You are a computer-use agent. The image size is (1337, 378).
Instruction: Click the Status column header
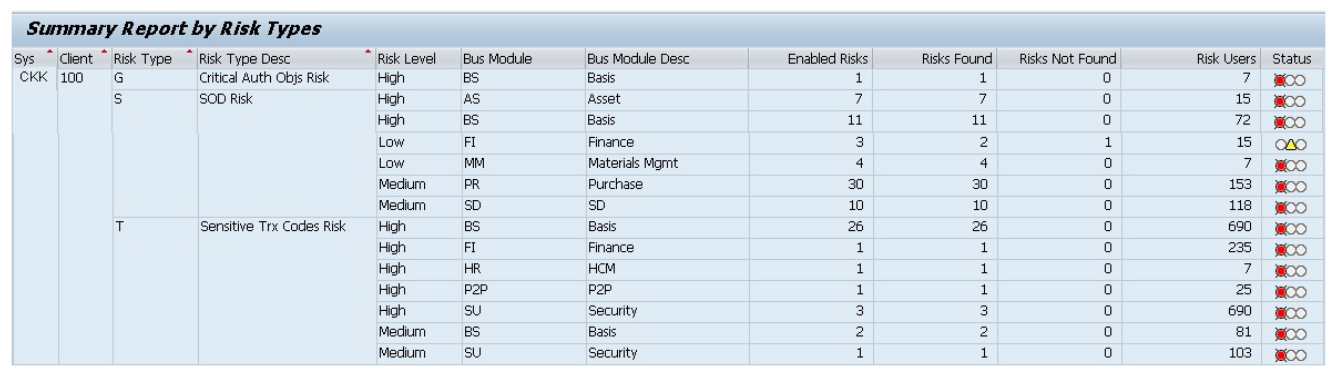click(x=1291, y=59)
